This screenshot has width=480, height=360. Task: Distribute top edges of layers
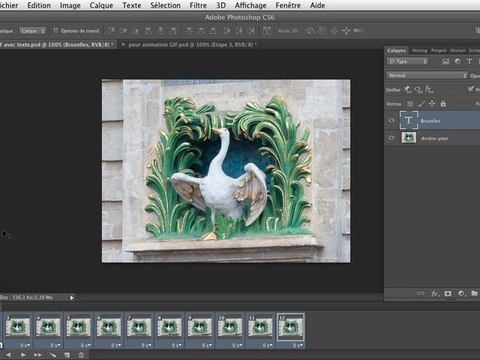189,31
